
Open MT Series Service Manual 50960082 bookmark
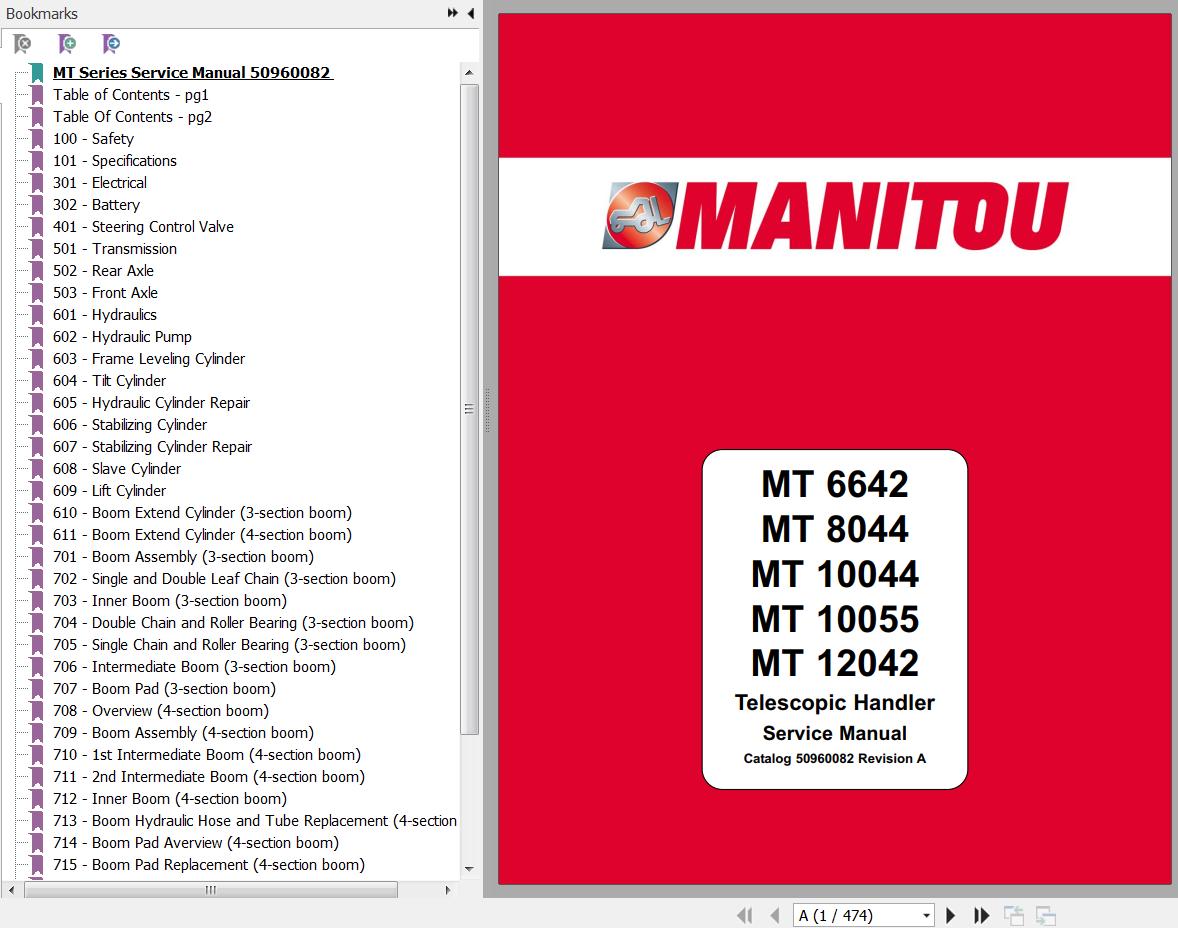192,73
